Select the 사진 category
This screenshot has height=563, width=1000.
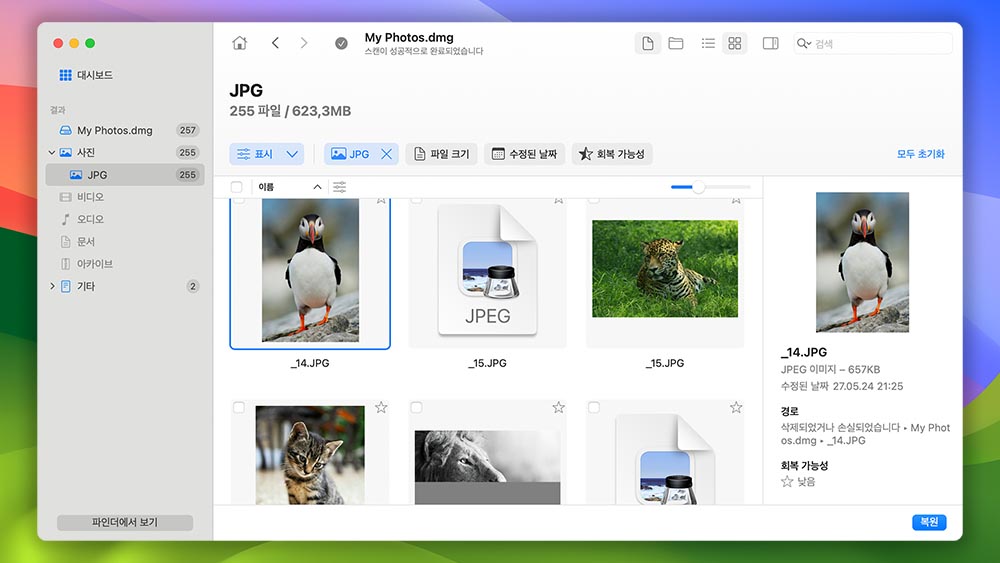(125, 152)
